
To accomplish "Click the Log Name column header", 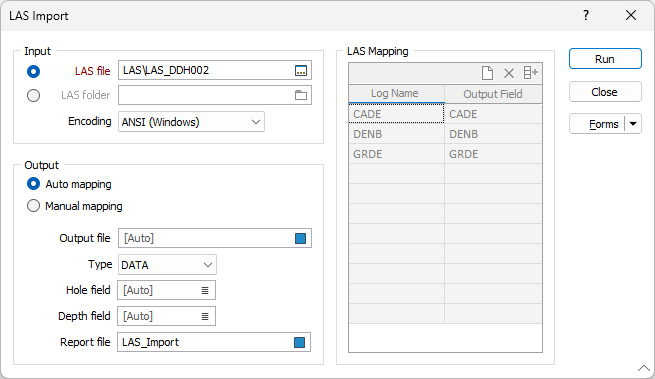I will [396, 94].
